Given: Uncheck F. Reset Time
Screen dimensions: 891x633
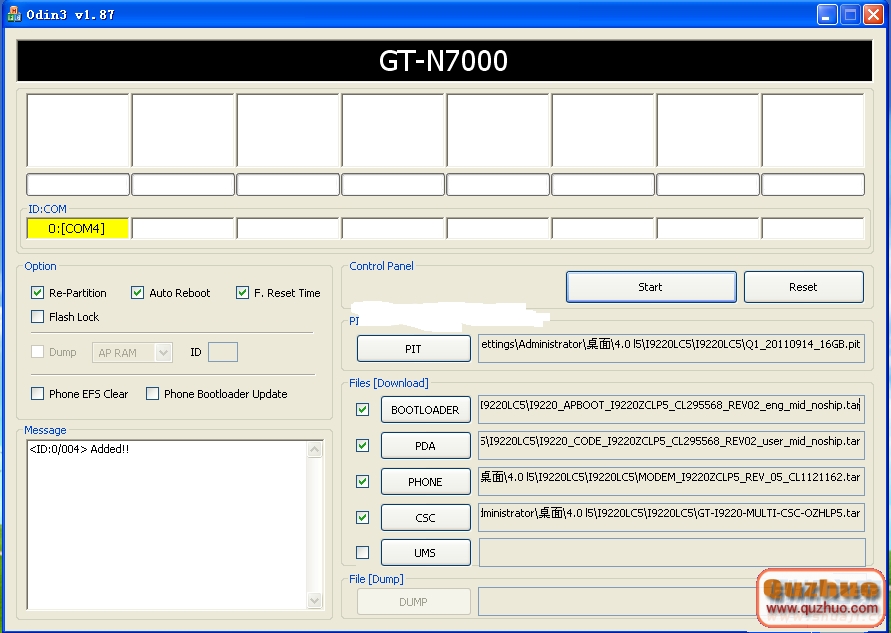Looking at the screenshot, I should (243, 293).
